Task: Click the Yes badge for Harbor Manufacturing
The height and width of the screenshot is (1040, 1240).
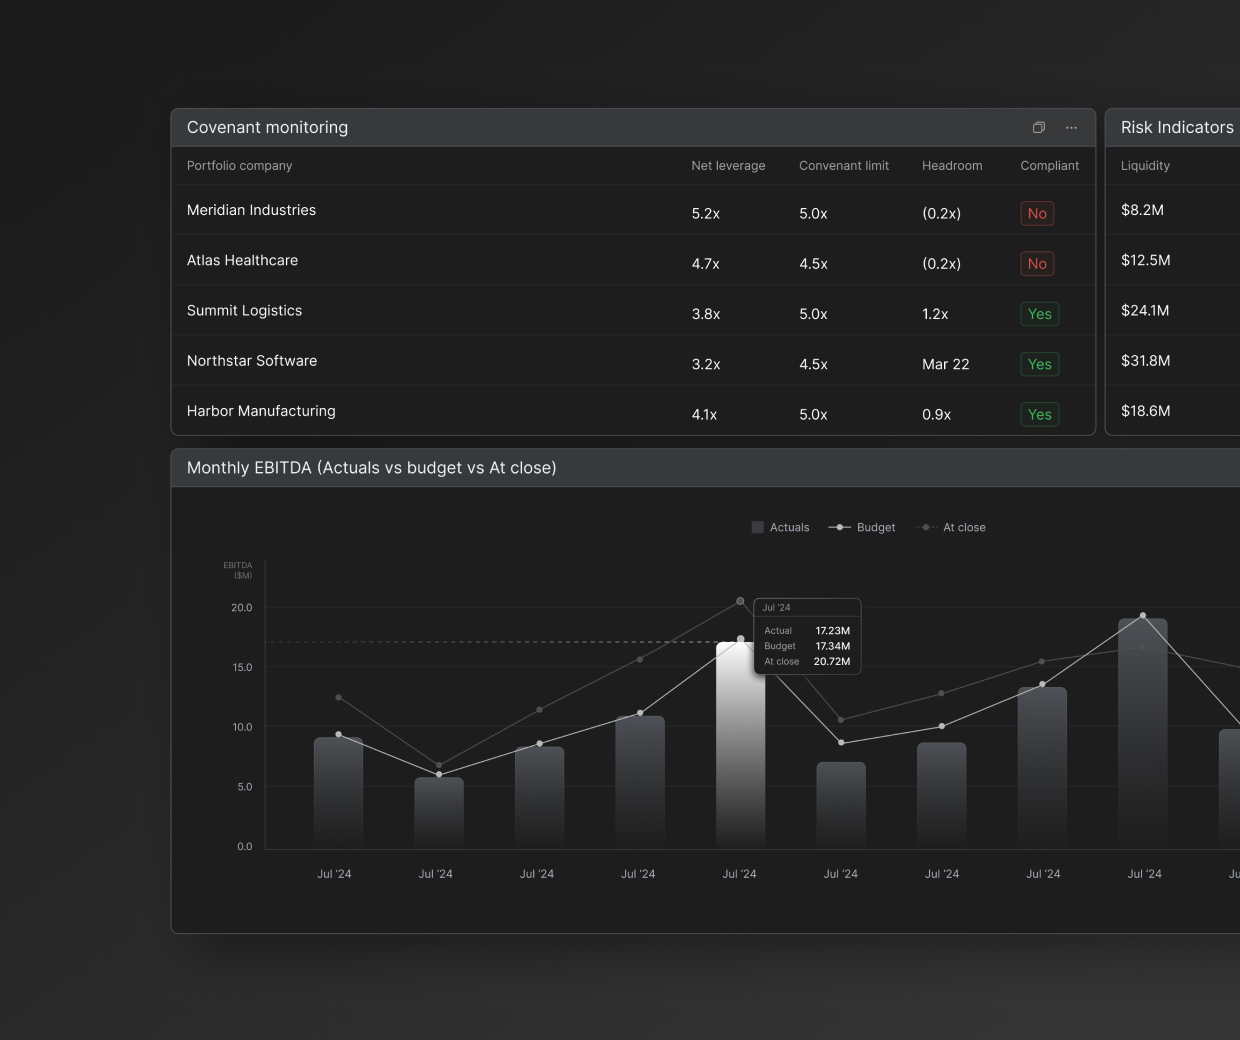Action: pyautogui.click(x=1039, y=414)
